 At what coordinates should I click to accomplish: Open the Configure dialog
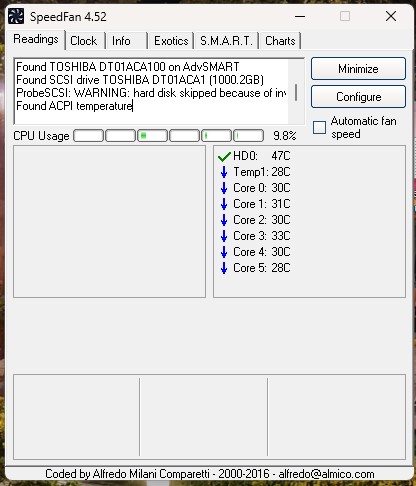(x=358, y=97)
